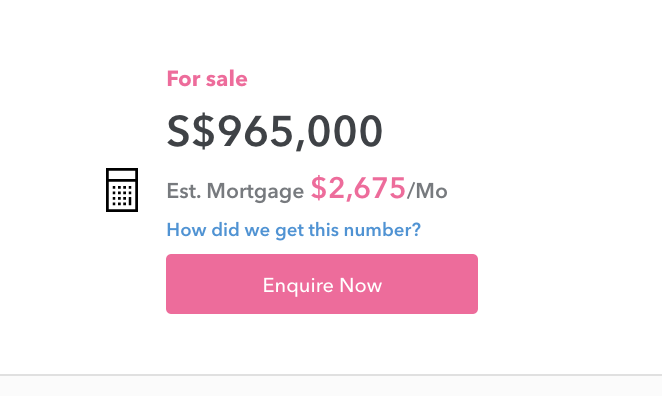Click the word sale in the pink label
Viewport: 662px width, 396px height.
point(227,79)
